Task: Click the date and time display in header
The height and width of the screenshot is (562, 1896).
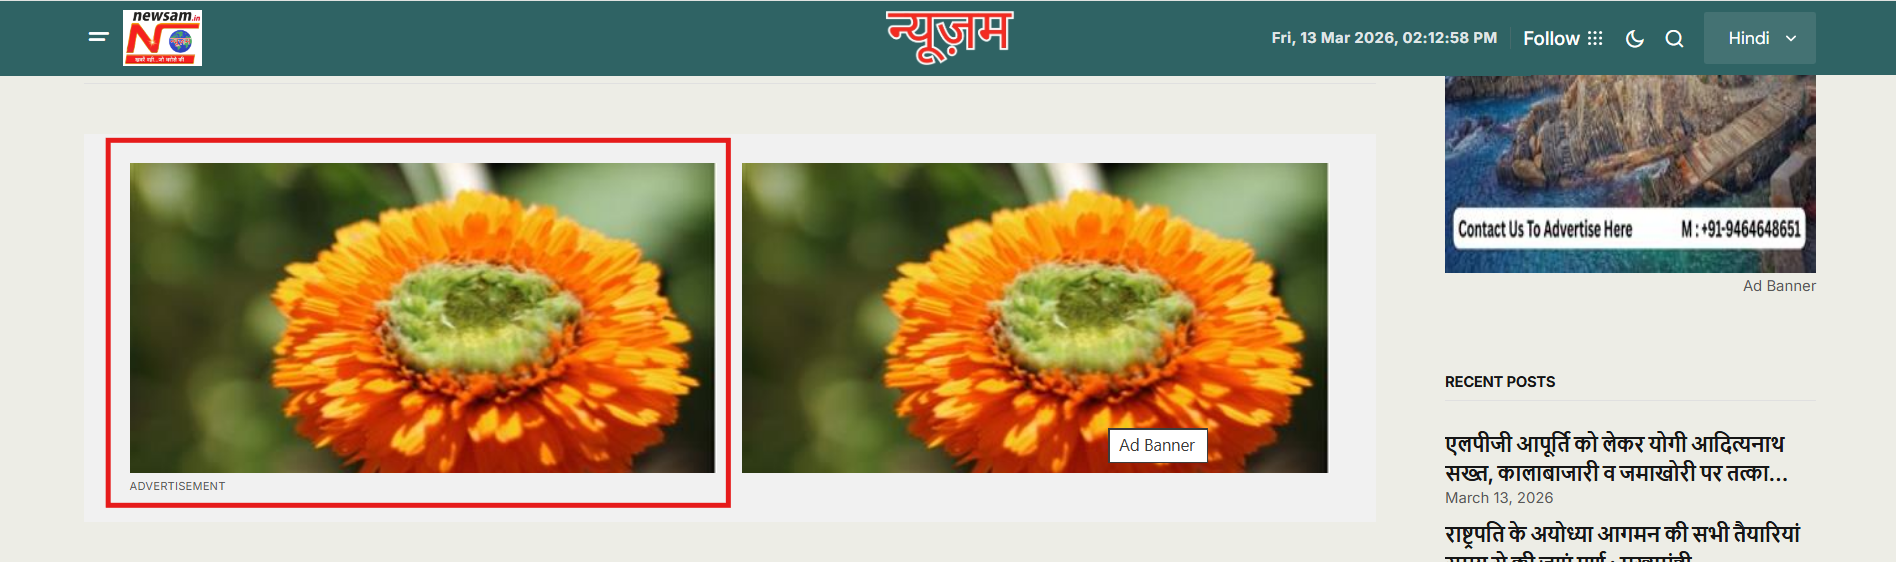Action: [x=1384, y=38]
